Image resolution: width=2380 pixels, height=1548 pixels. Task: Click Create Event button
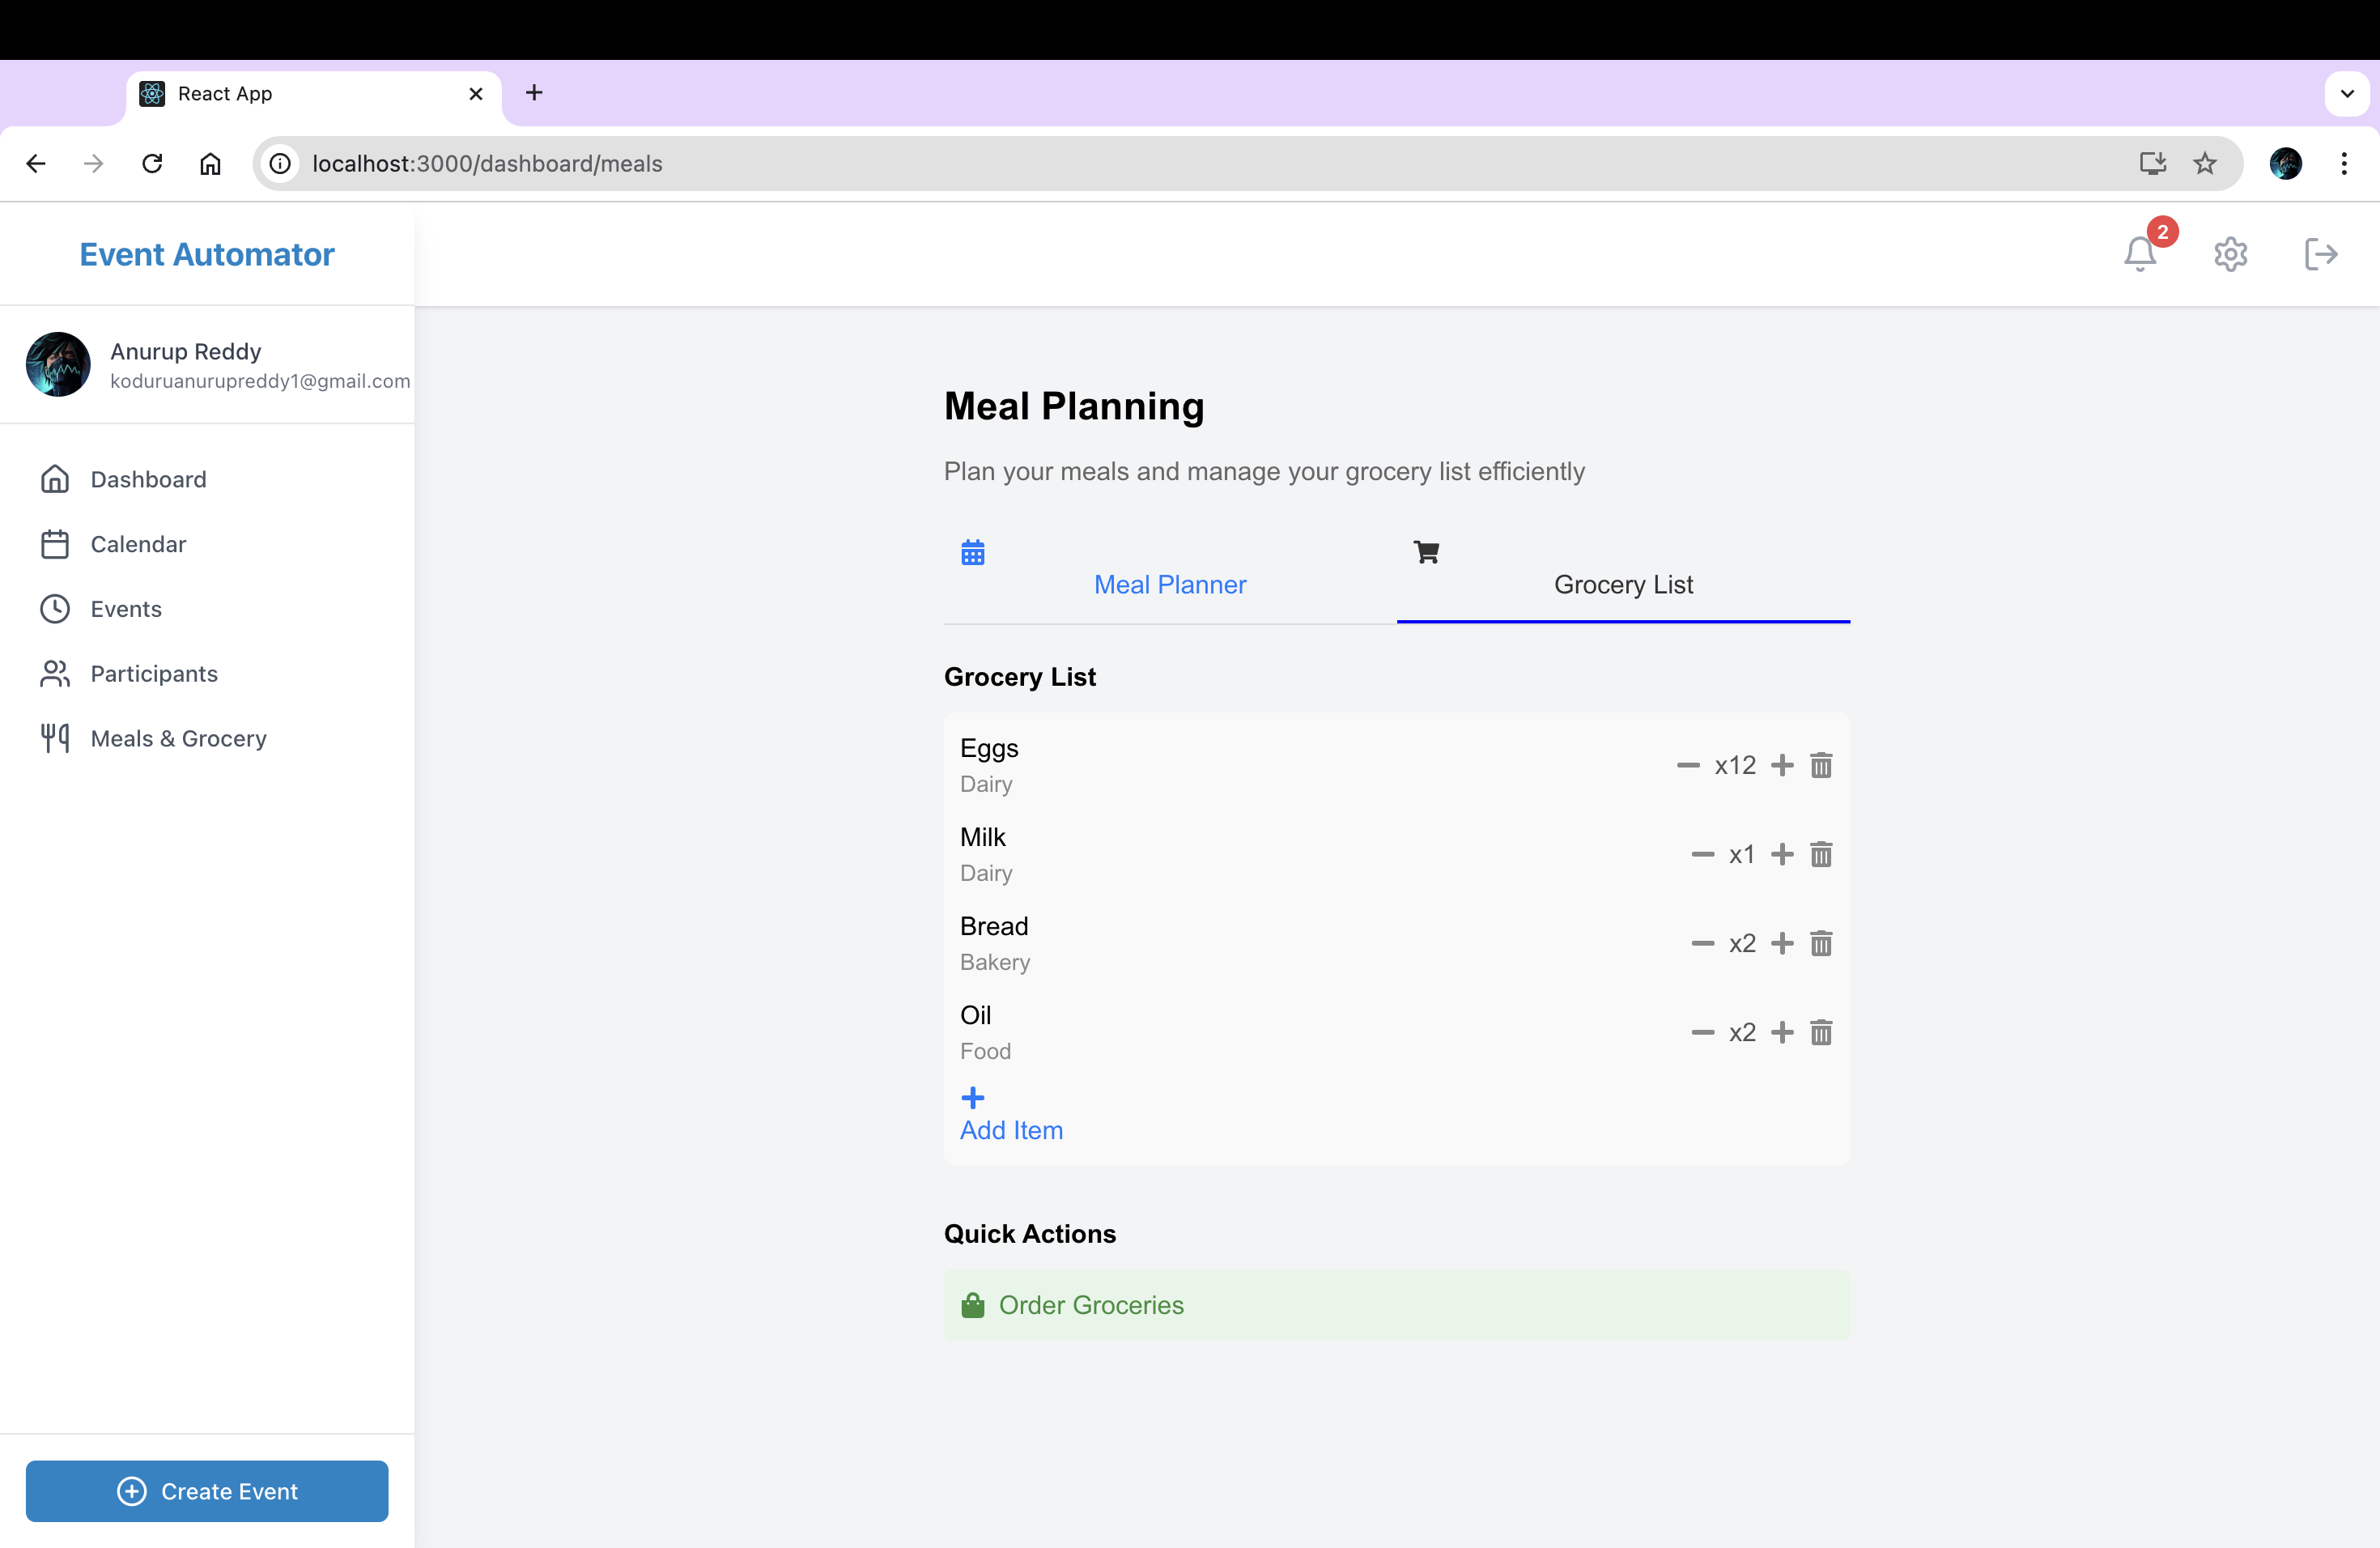(207, 1490)
